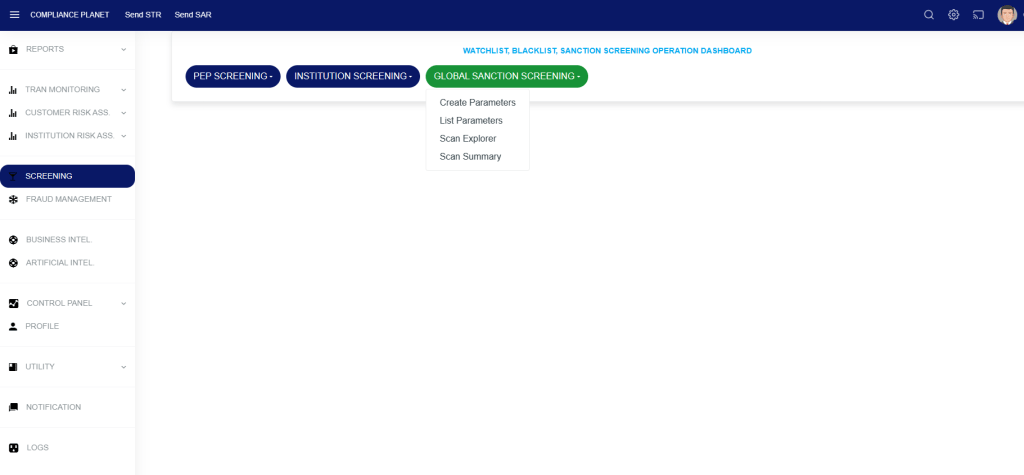Expand the Utility sidebar chevron
Image resolution: width=1024 pixels, height=475 pixels.
[x=124, y=367]
